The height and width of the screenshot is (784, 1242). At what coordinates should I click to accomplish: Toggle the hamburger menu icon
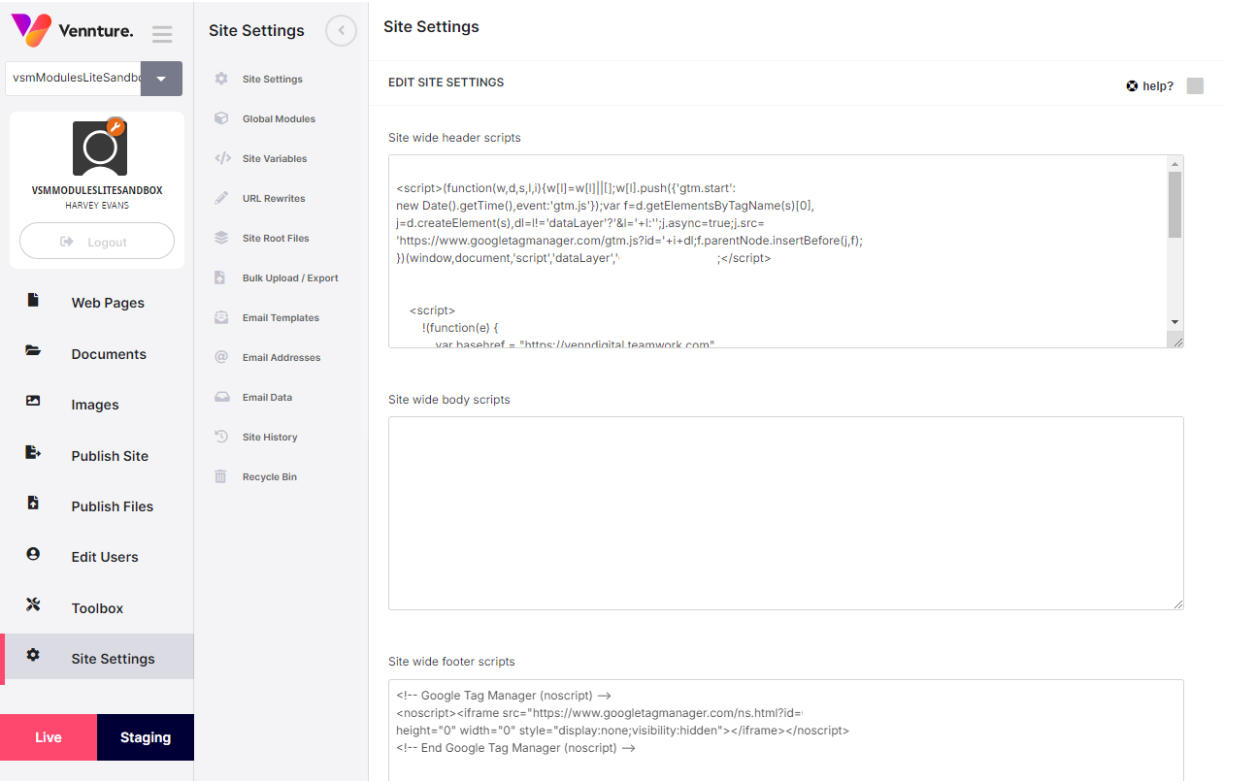162,34
